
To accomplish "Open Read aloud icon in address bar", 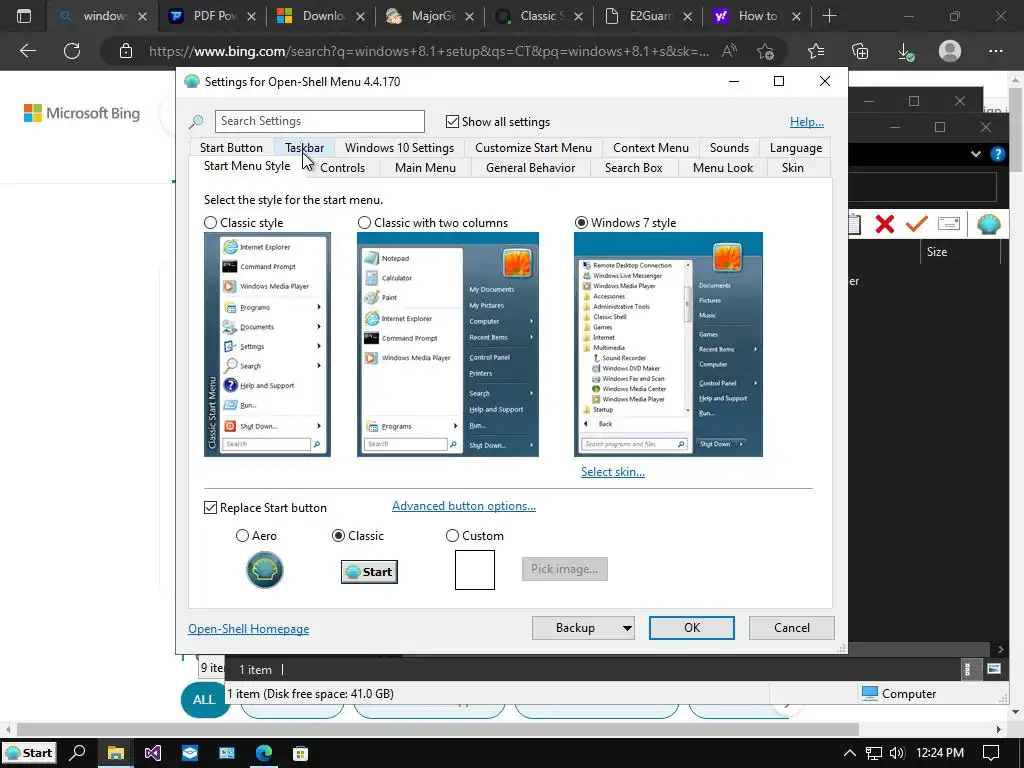I will [729, 51].
